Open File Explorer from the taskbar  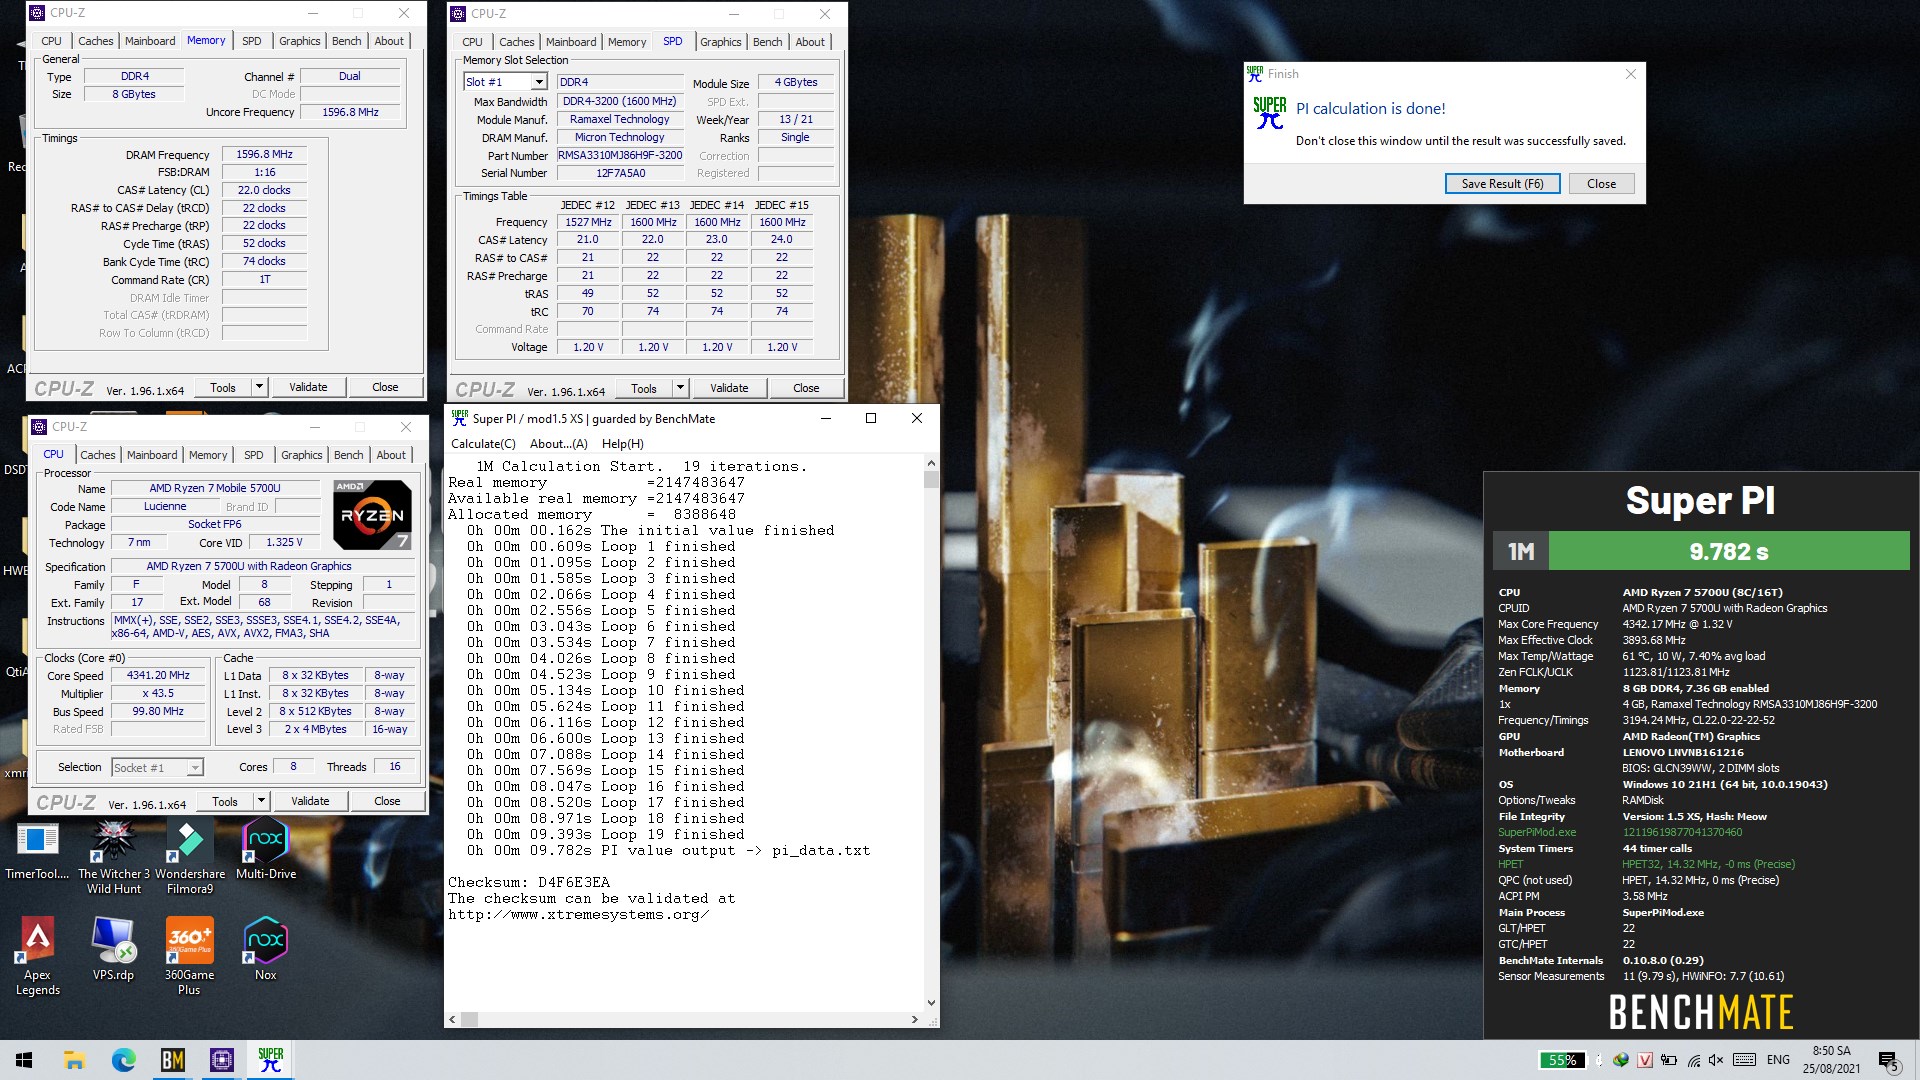(74, 1060)
